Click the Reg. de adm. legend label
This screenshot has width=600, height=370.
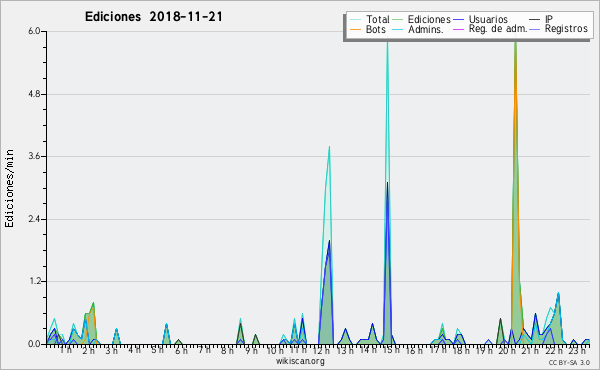[498, 29]
